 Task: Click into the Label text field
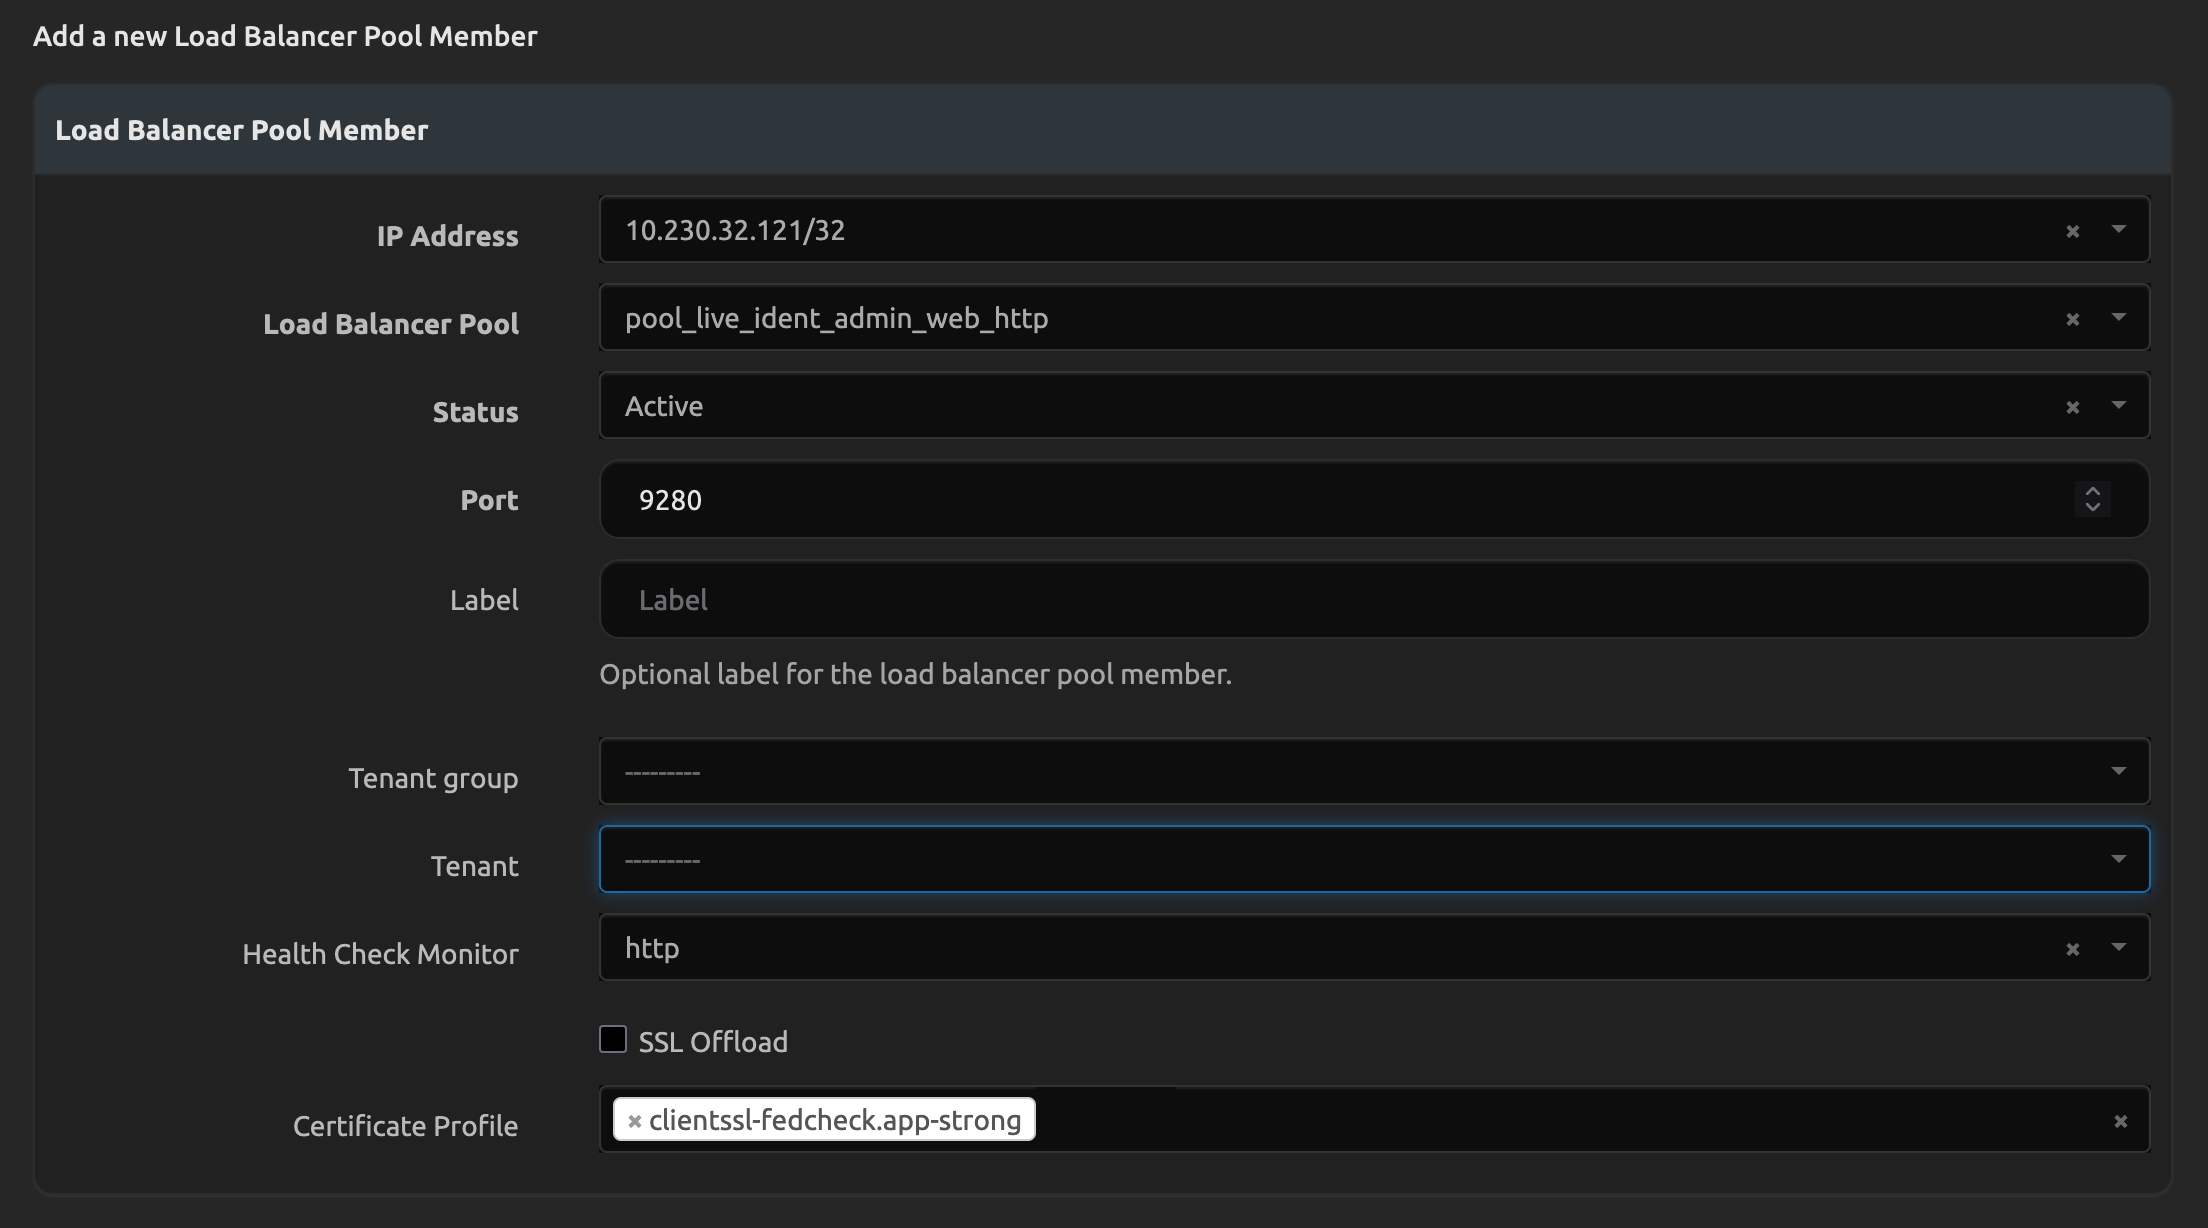coord(1372,600)
